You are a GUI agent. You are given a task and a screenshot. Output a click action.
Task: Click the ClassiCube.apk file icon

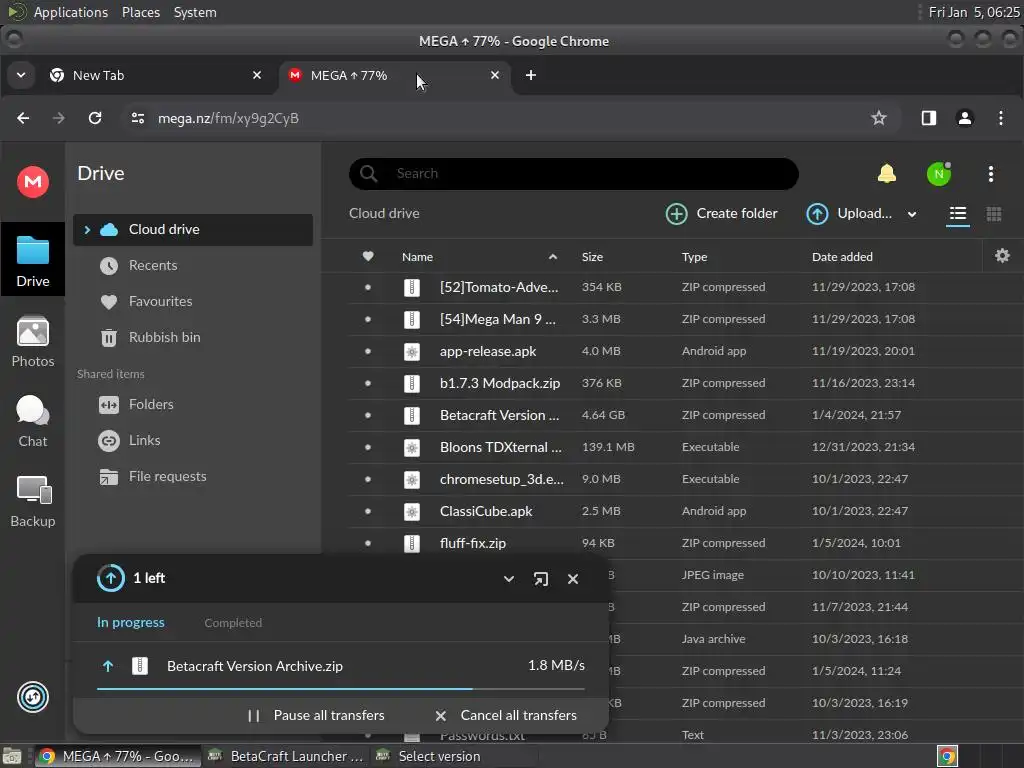[x=411, y=511]
